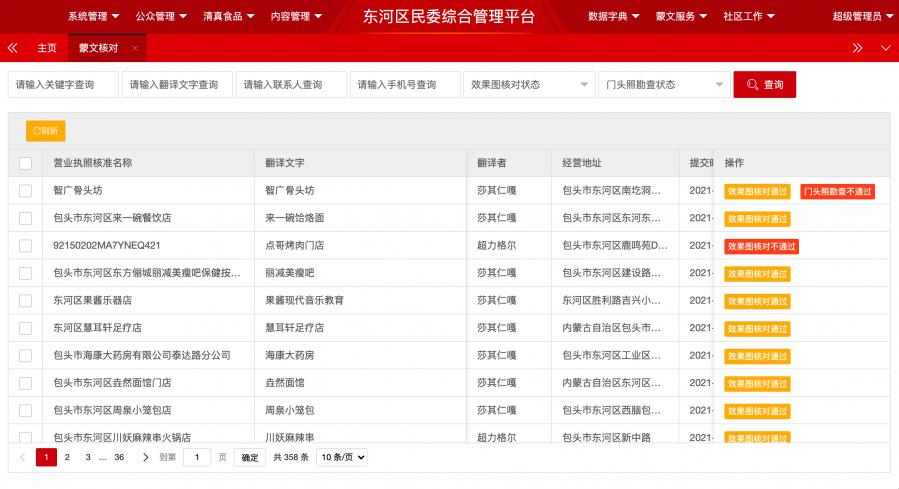Open the 10条/页 page size selector
Screen dimensions: 899x489
(342, 457)
